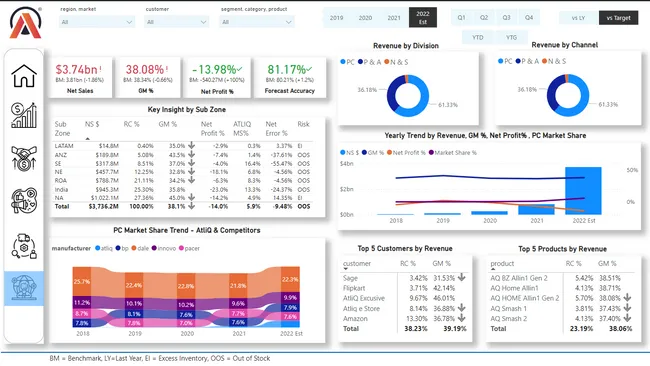This screenshot has width=650, height=366.
Task: Click the 25.7% segment in 2018 ribbon
Action: tap(82, 281)
